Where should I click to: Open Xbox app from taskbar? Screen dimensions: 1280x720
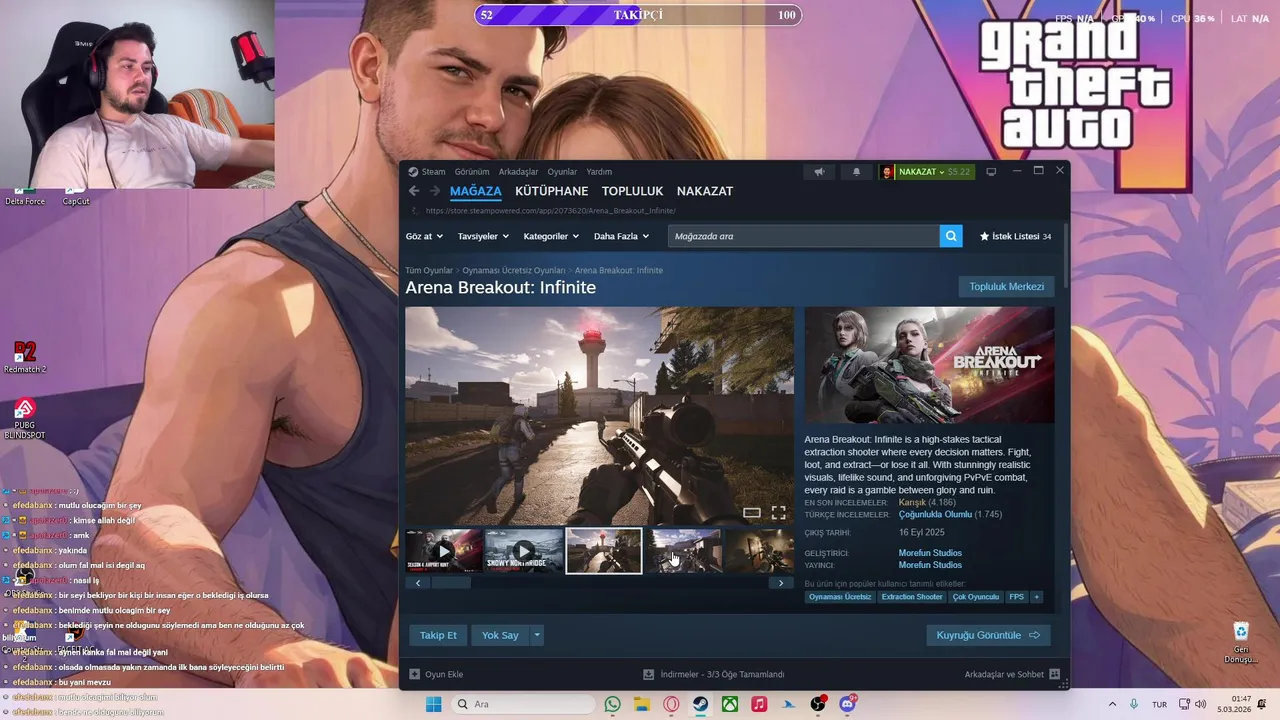(x=730, y=704)
